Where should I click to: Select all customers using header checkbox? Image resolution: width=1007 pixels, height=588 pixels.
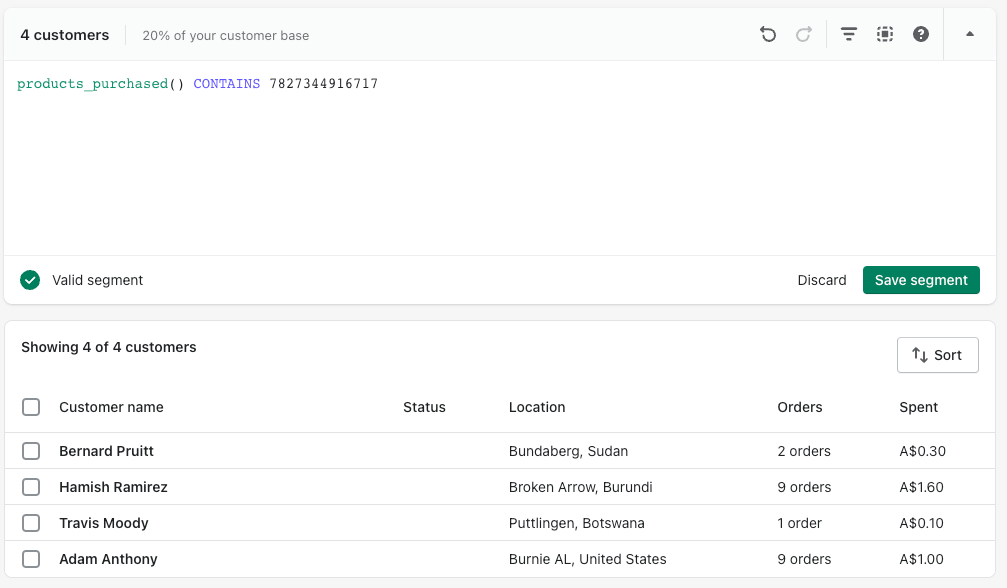click(31, 407)
